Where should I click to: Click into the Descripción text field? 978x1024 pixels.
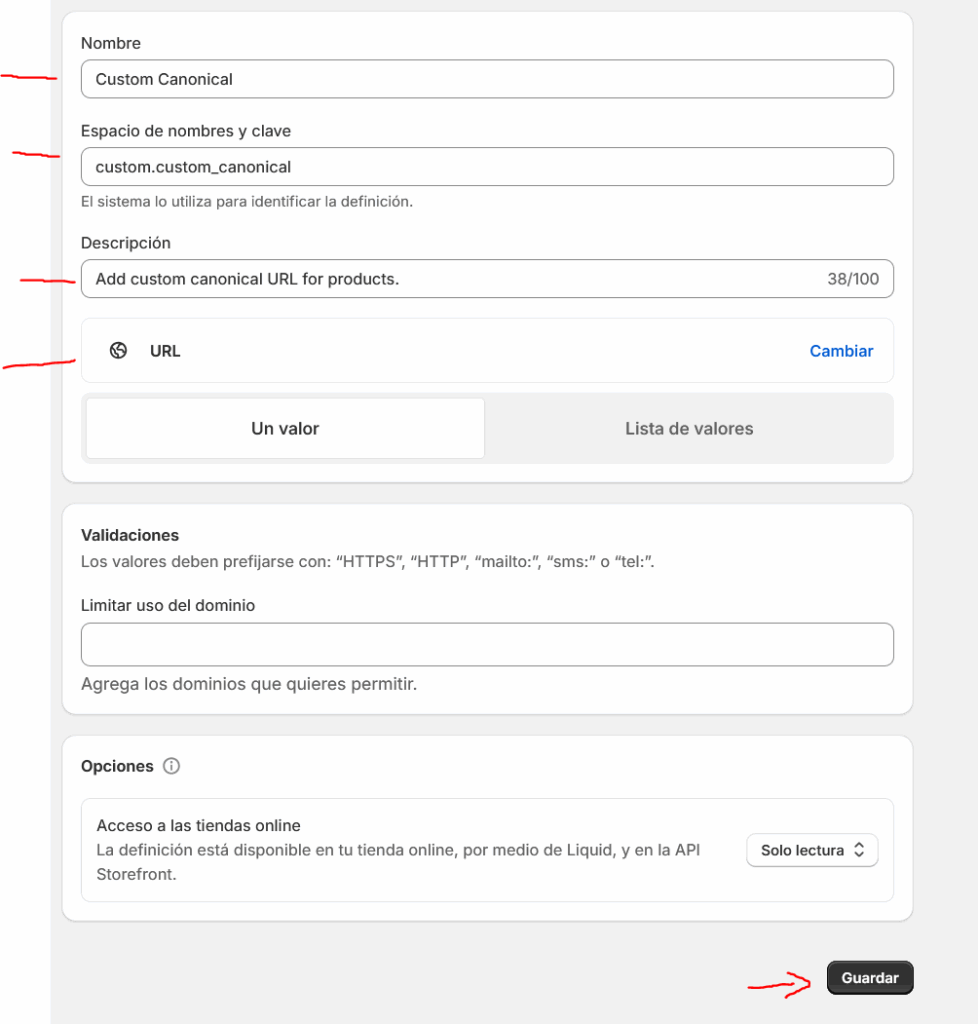[x=450, y=279]
